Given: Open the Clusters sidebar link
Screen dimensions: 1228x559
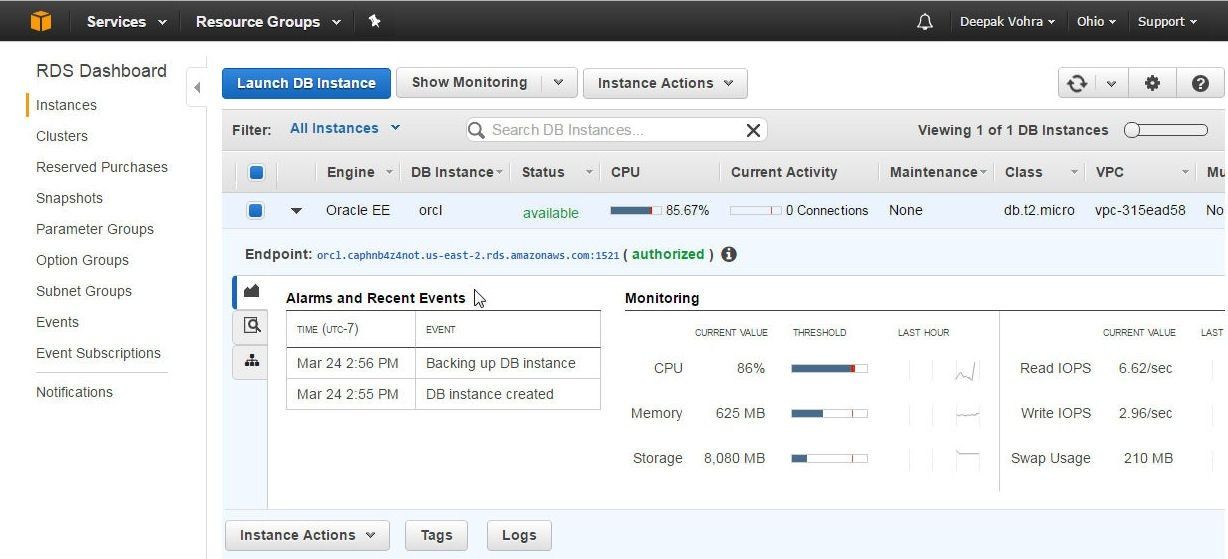Looking at the screenshot, I should pyautogui.click(x=62, y=136).
